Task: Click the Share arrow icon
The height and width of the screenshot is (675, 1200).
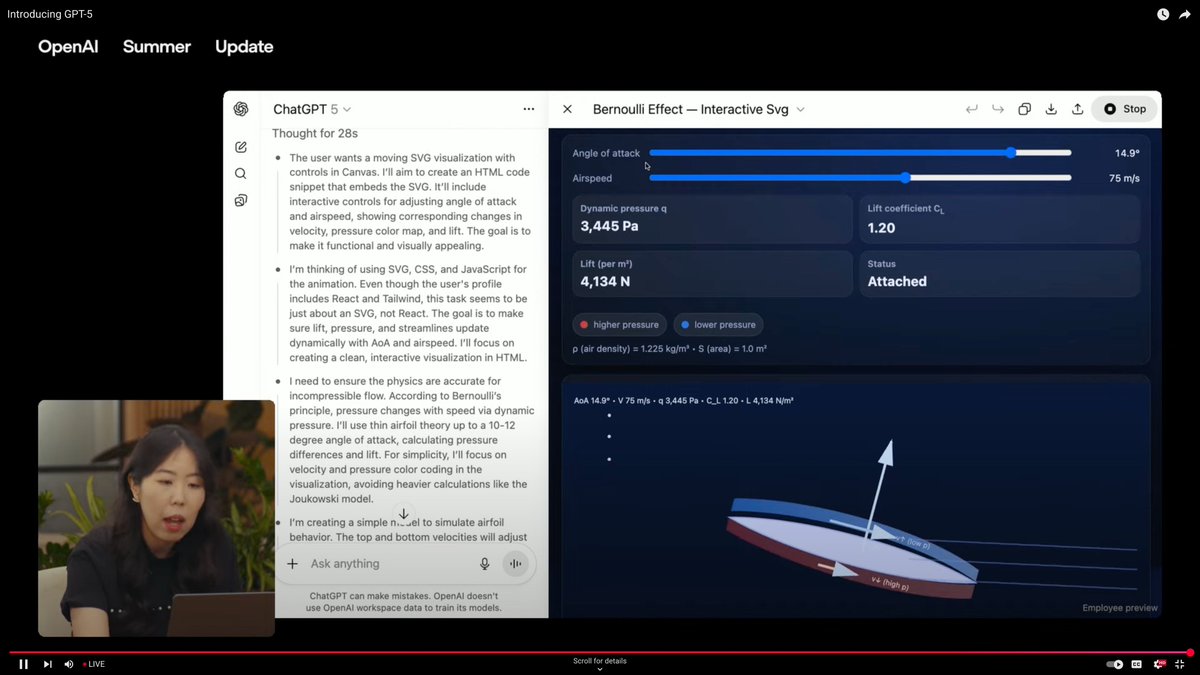Action: click(x=1185, y=14)
